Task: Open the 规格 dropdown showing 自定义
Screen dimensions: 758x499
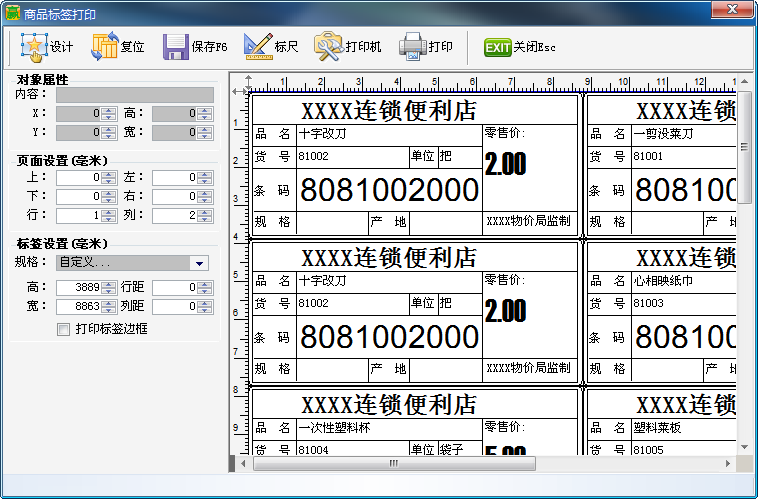Action: coord(199,263)
